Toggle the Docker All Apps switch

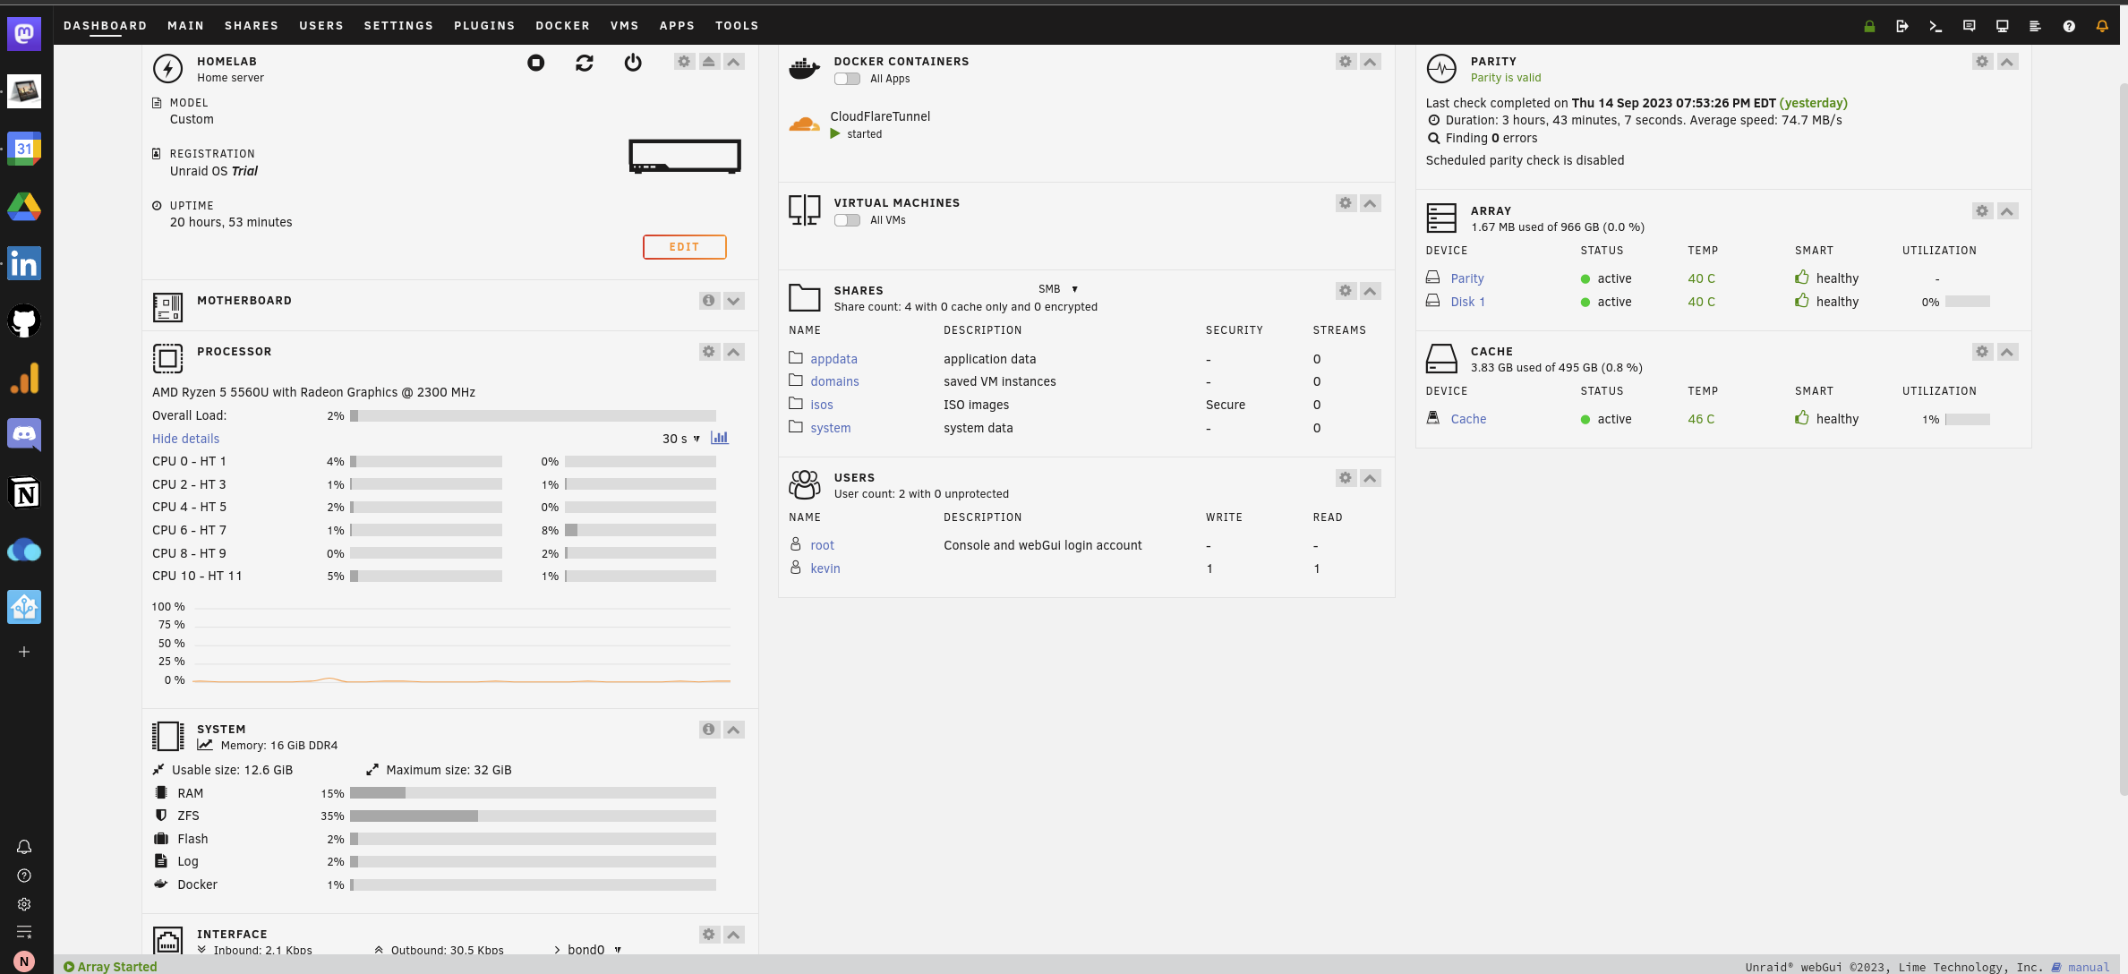(847, 79)
